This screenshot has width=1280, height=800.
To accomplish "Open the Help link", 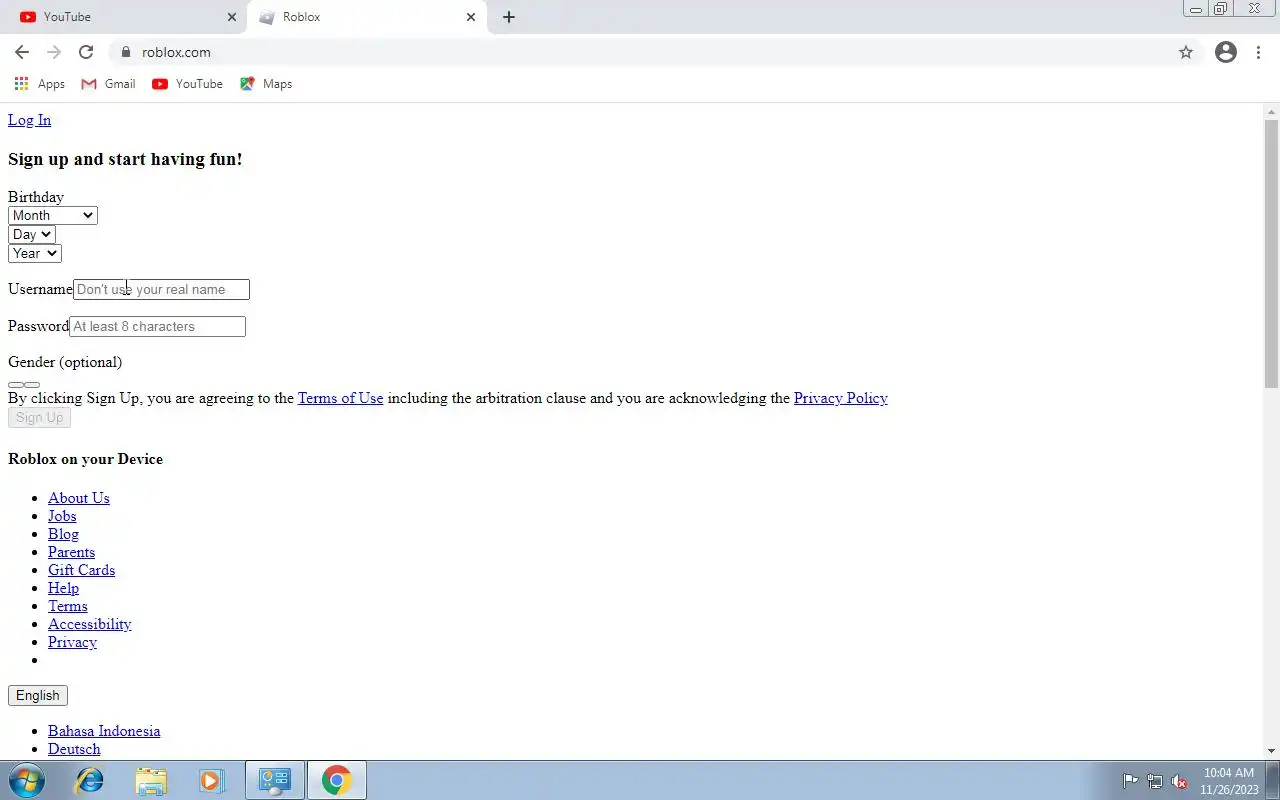I will [63, 588].
